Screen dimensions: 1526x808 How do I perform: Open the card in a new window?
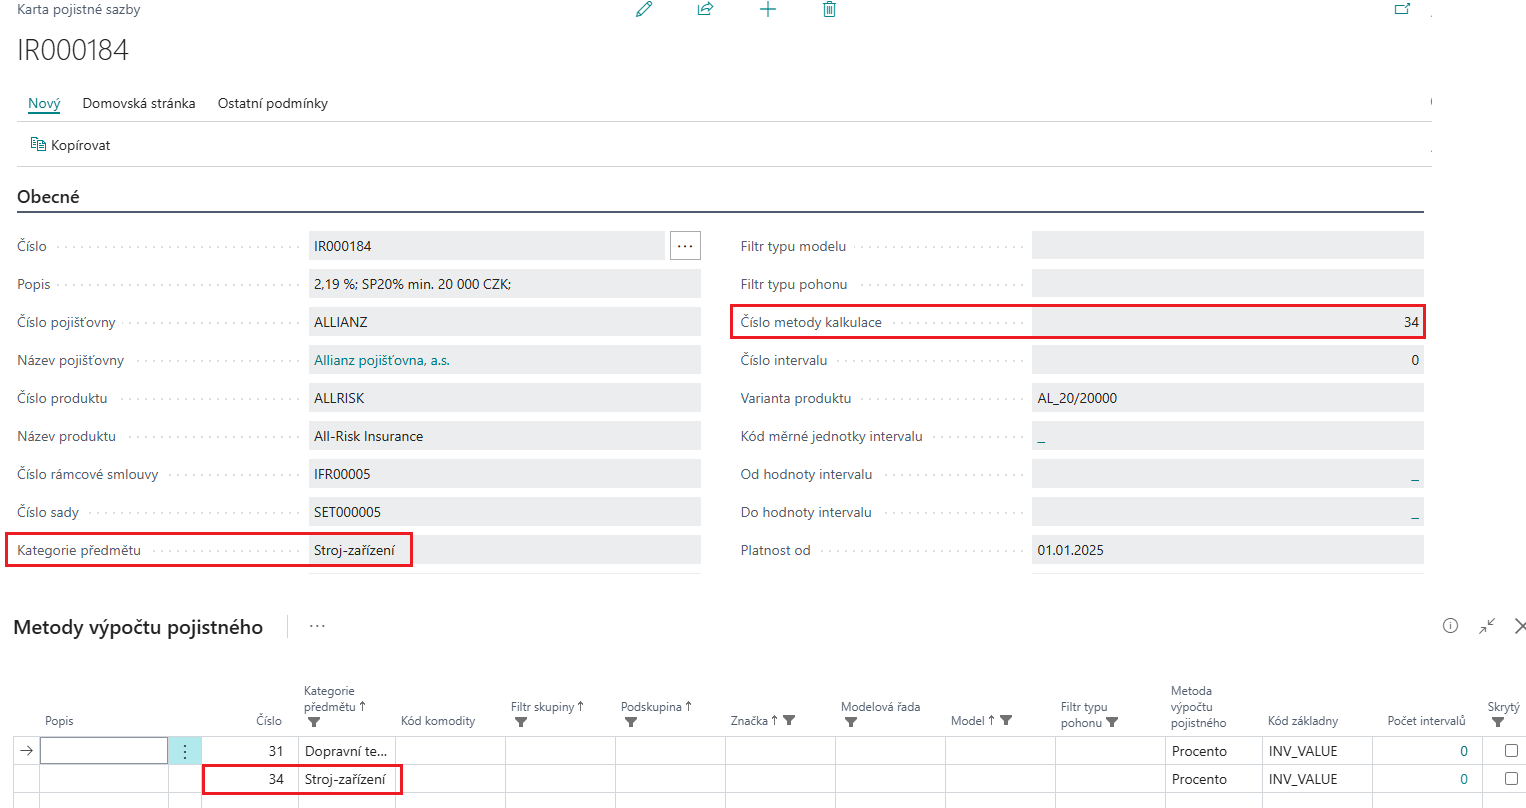pos(1402,9)
